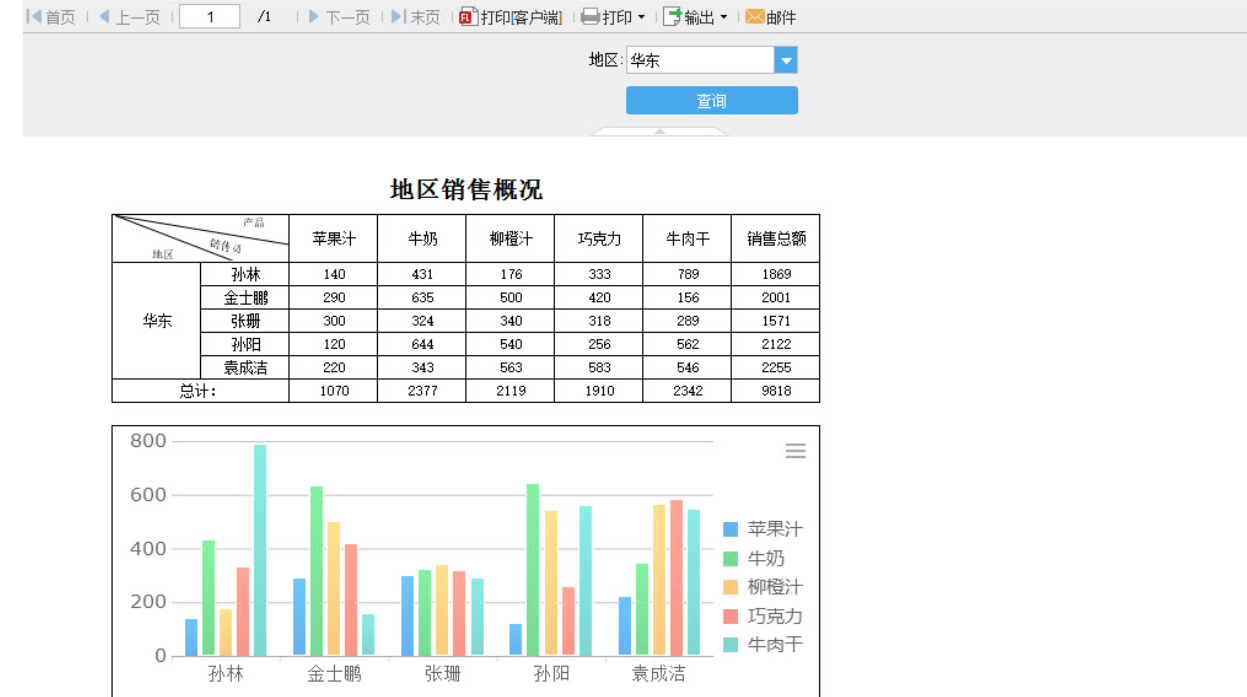Viewport: 1247px width, 697px height.
Task: Click the export (输出) icon
Action: [x=672, y=17]
